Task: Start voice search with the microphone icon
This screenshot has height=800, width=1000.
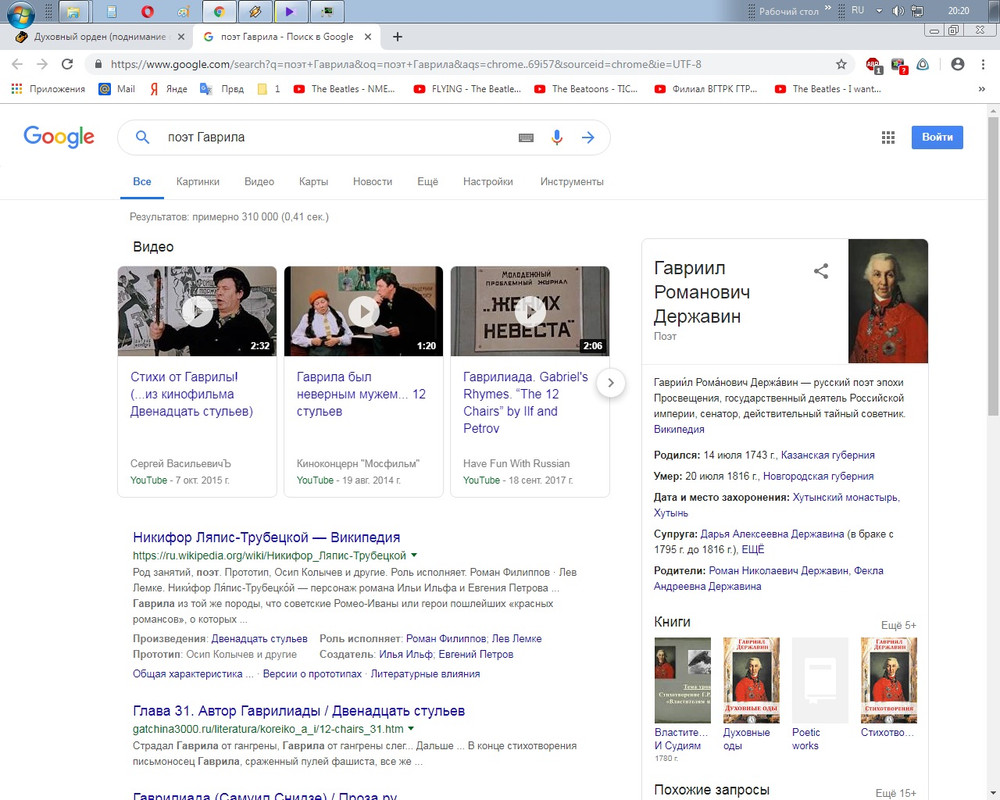Action: click(557, 137)
